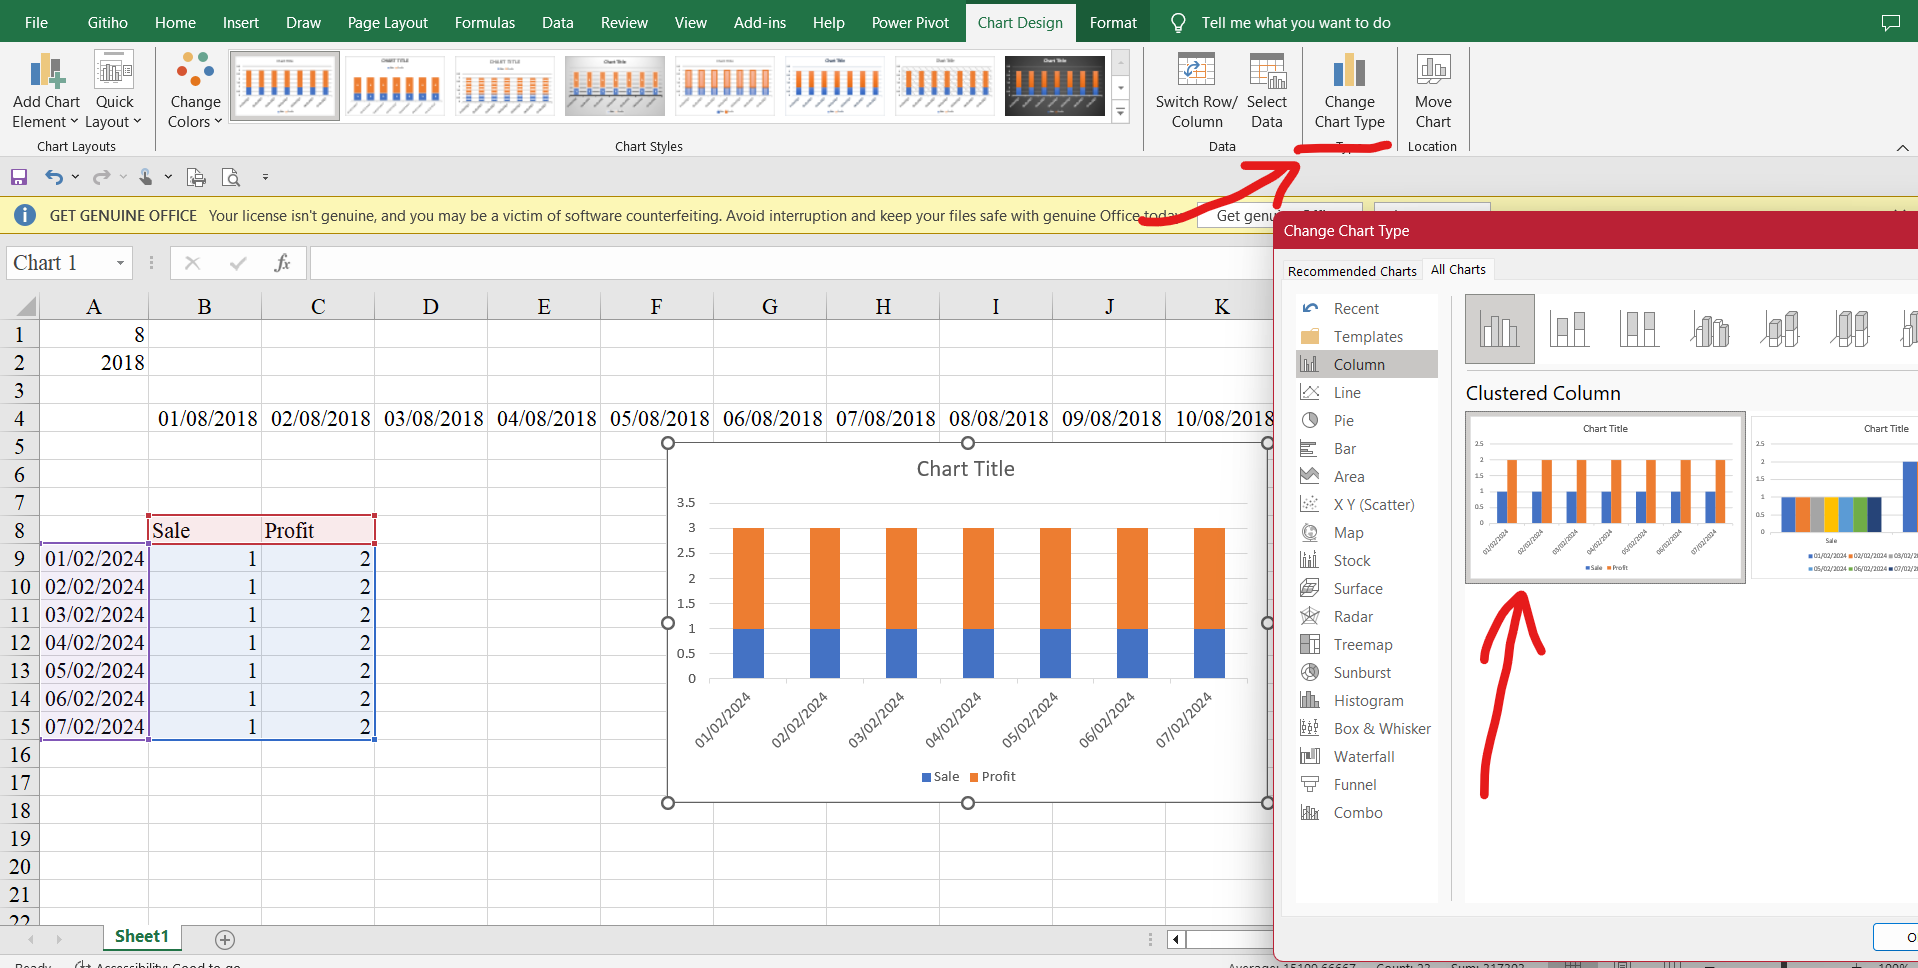Expand the Name Box dropdown arrow
Viewport: 1918px width, 968px height.
click(x=120, y=263)
